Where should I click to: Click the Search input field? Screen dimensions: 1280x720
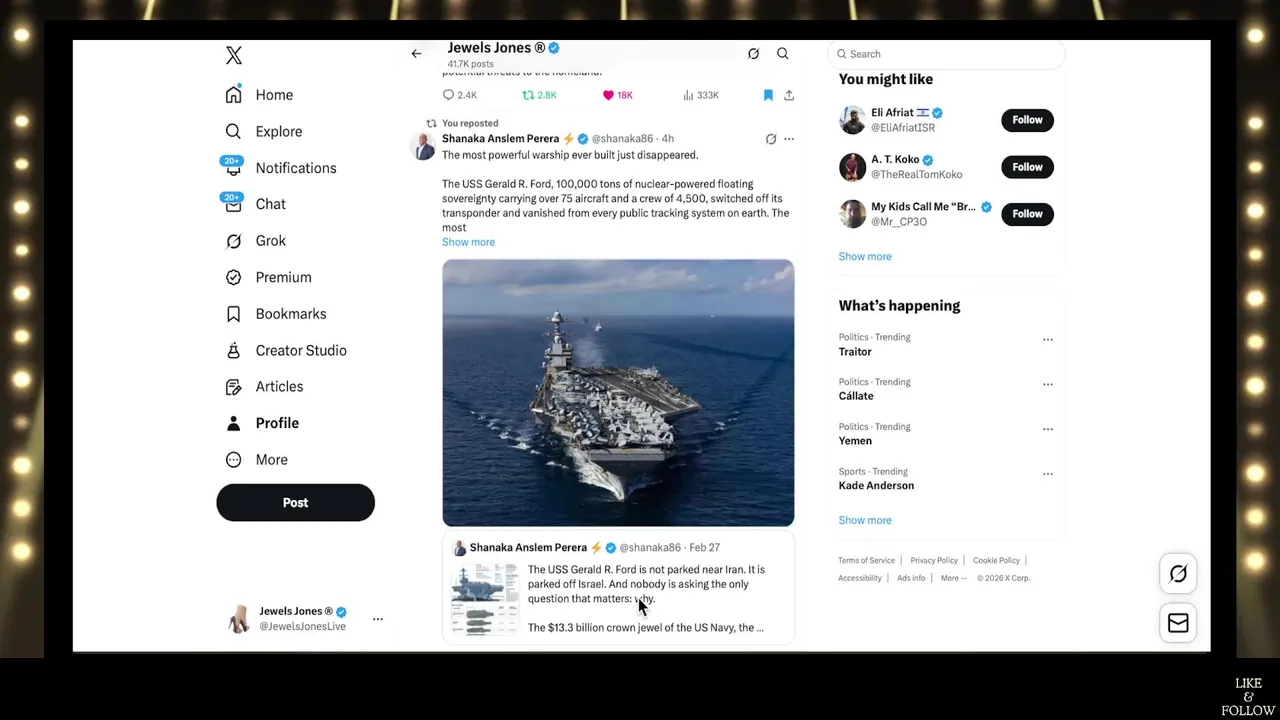coord(946,54)
